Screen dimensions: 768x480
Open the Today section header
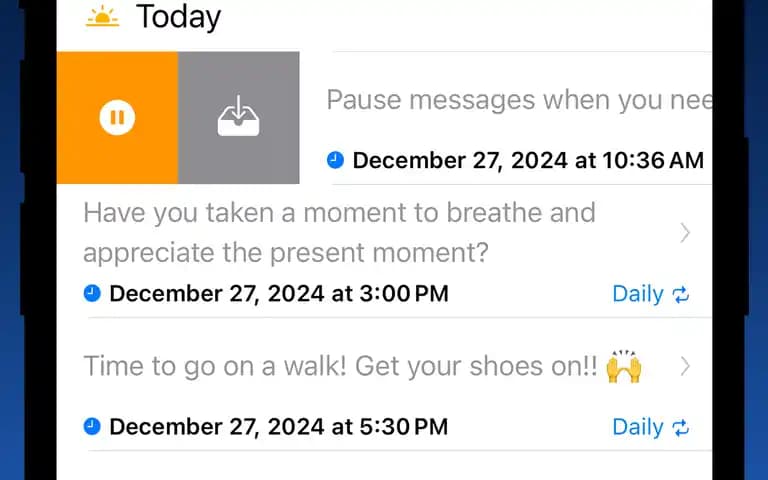[x=178, y=17]
